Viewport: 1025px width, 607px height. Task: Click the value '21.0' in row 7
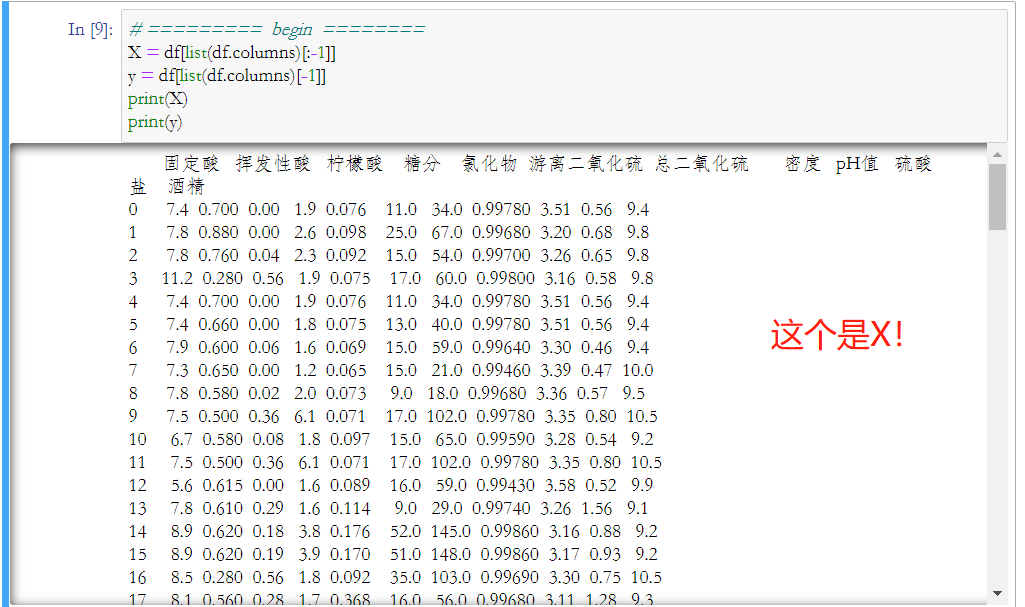[447, 370]
